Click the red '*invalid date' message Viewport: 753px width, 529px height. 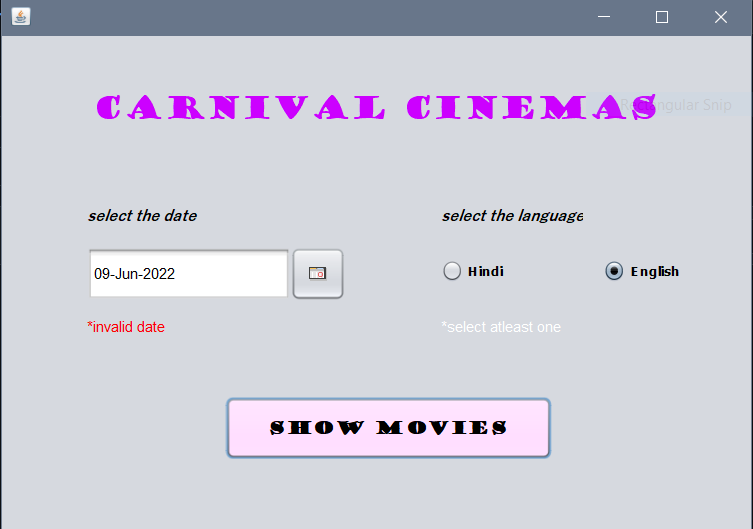(x=126, y=327)
